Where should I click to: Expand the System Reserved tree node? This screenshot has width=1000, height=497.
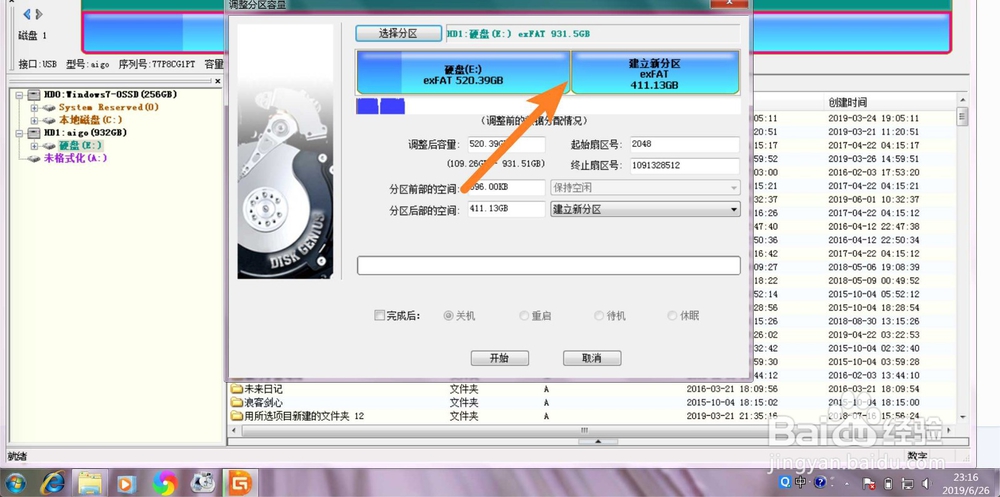coord(34,107)
